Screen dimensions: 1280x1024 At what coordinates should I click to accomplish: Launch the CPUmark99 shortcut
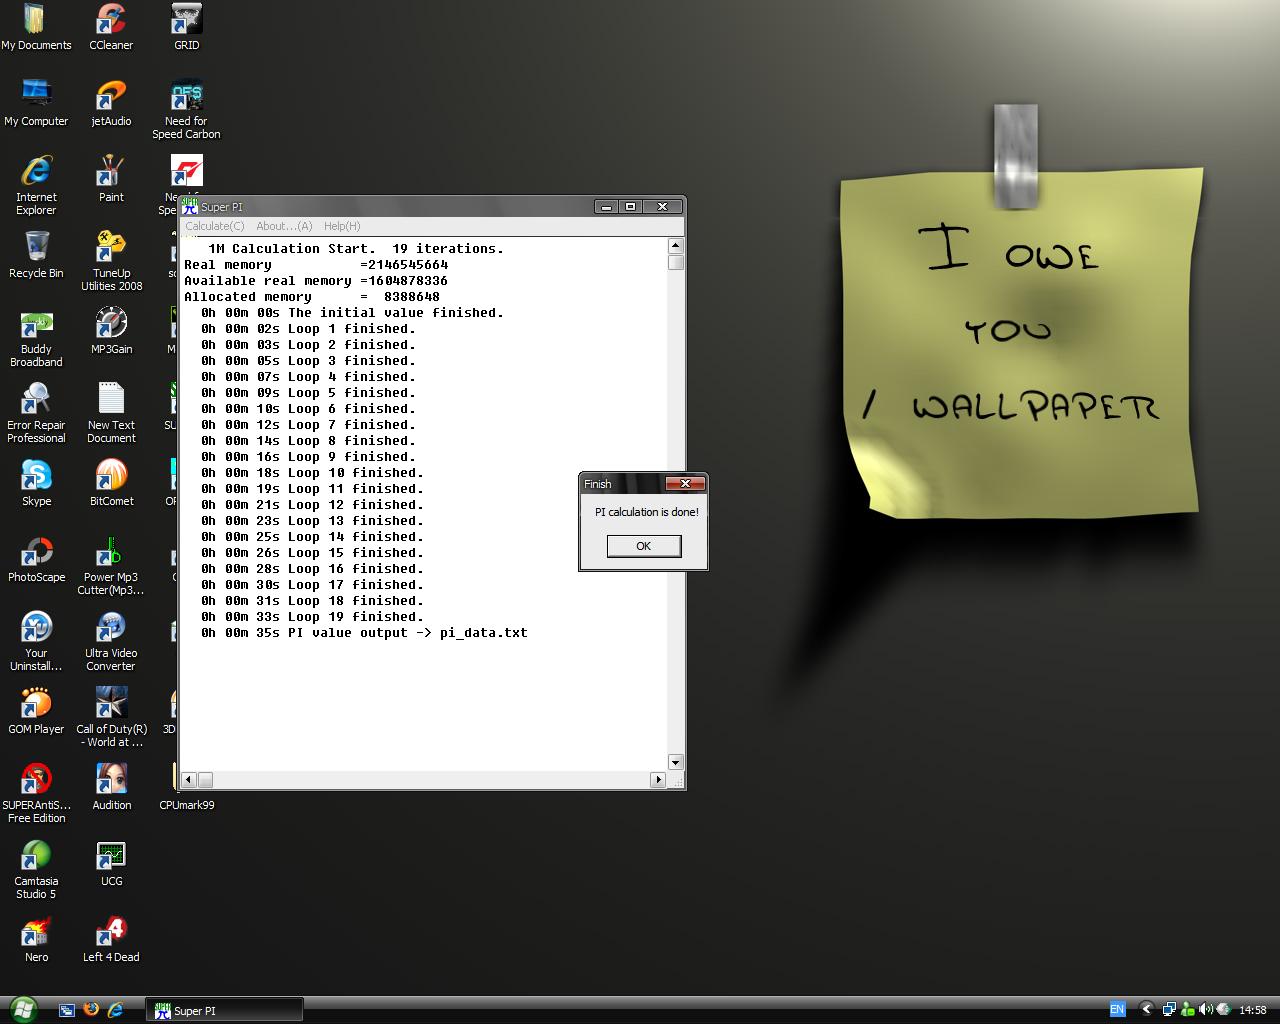pos(186,804)
